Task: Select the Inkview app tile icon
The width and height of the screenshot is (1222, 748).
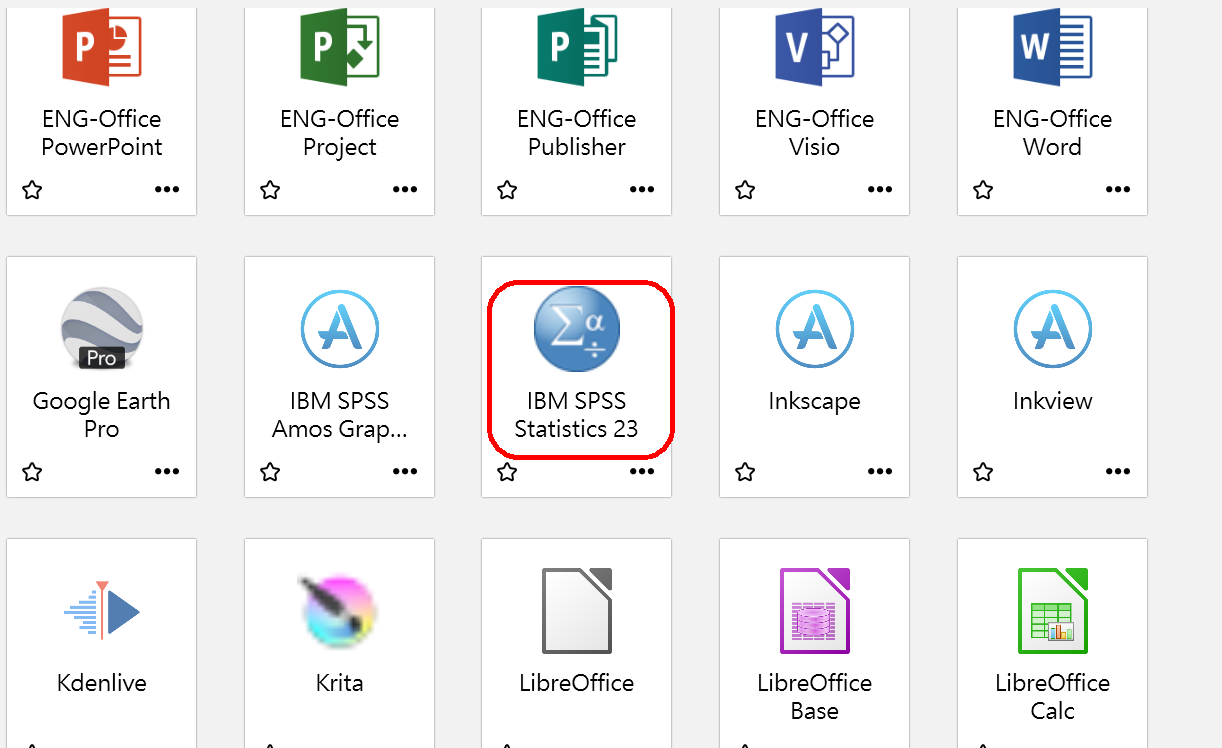Action: (1052, 329)
